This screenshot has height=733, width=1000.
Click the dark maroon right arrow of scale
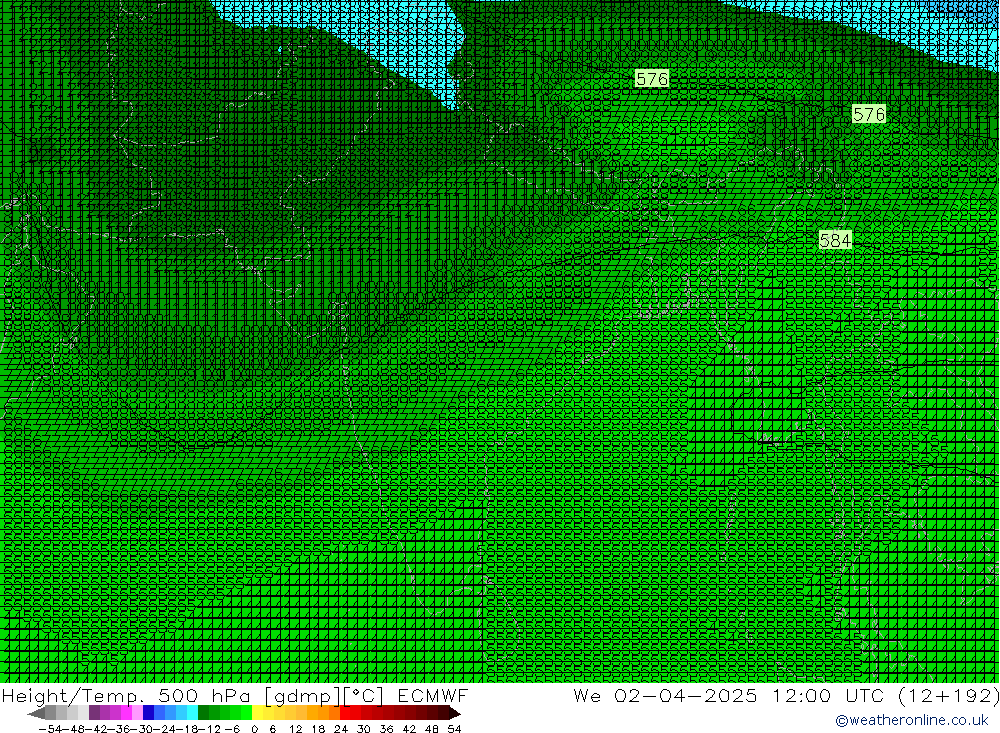[455, 713]
